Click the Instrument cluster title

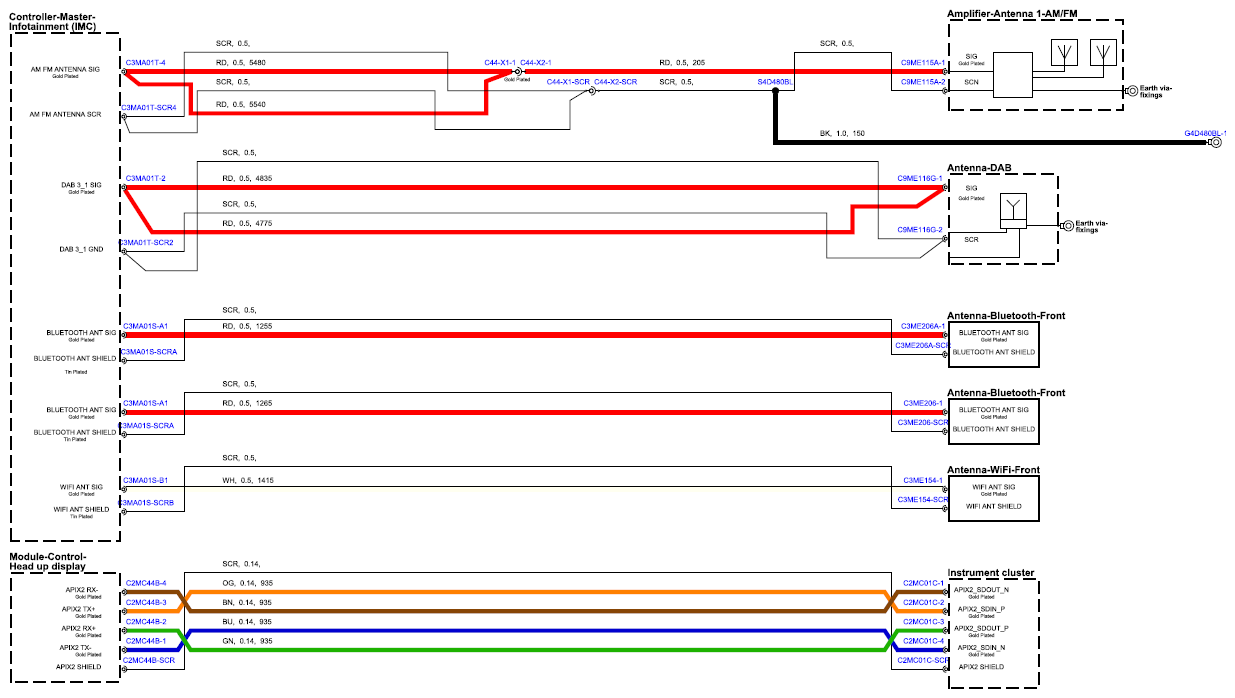coord(991,573)
